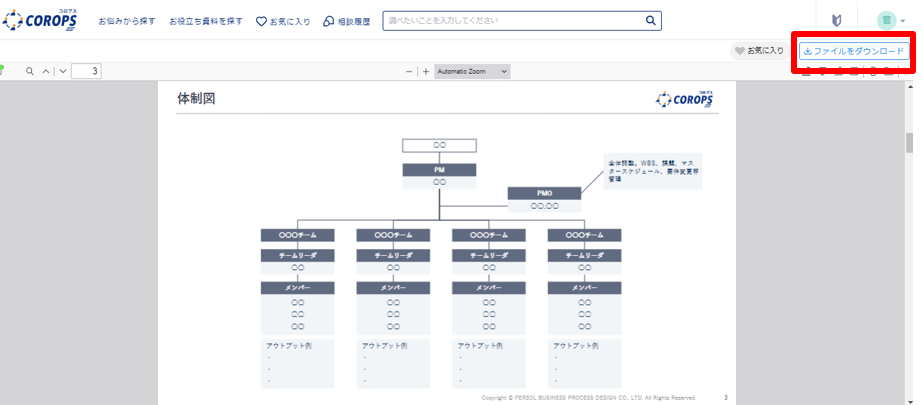Open the Automatic Zoom dropdown

coord(473,71)
